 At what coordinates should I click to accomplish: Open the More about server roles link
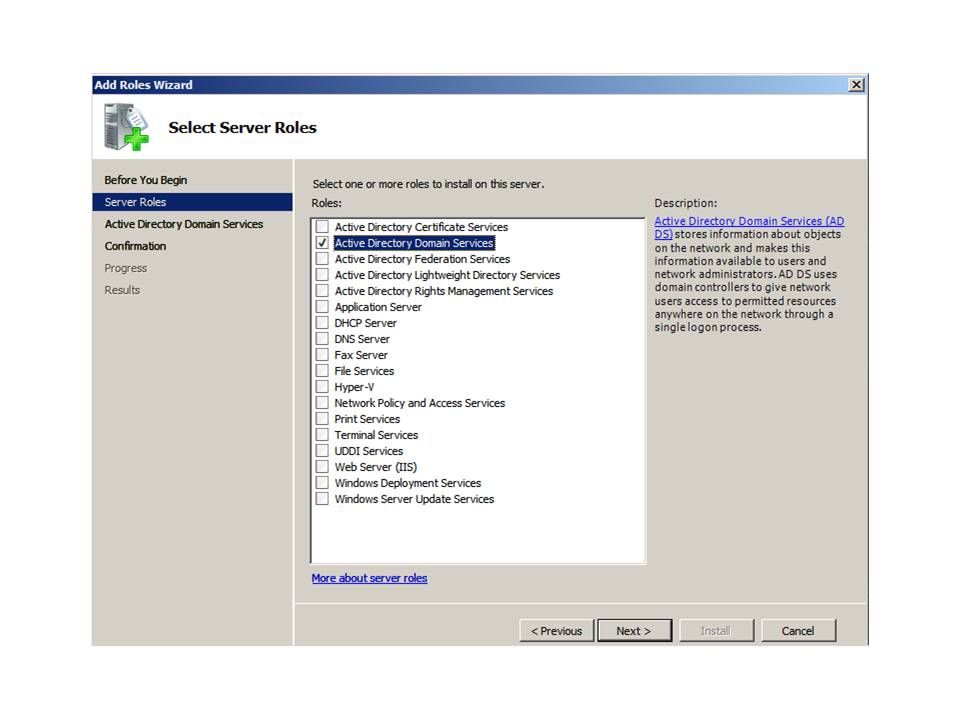tap(369, 578)
